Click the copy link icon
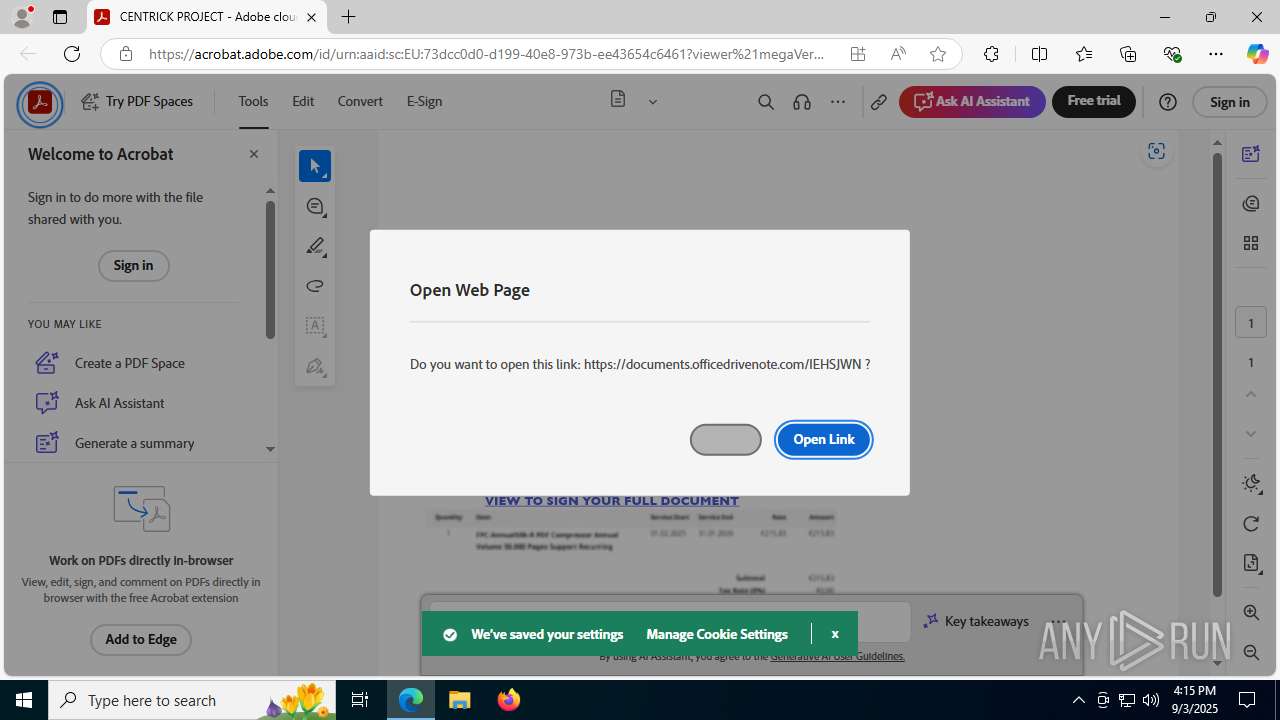Viewport: 1280px width, 720px height. (x=879, y=102)
